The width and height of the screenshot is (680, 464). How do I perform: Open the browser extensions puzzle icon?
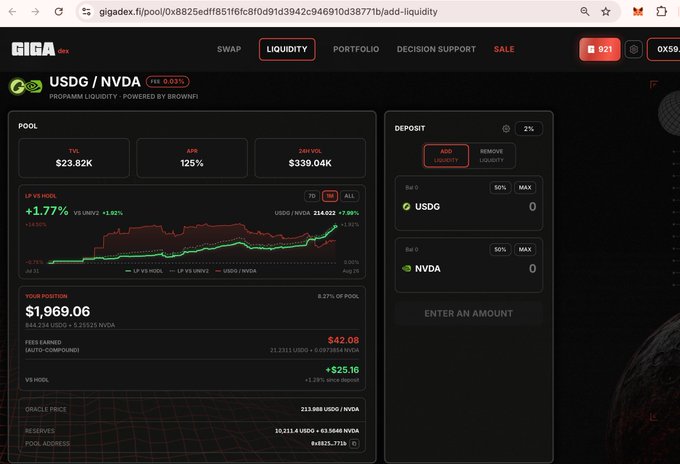coord(661,12)
